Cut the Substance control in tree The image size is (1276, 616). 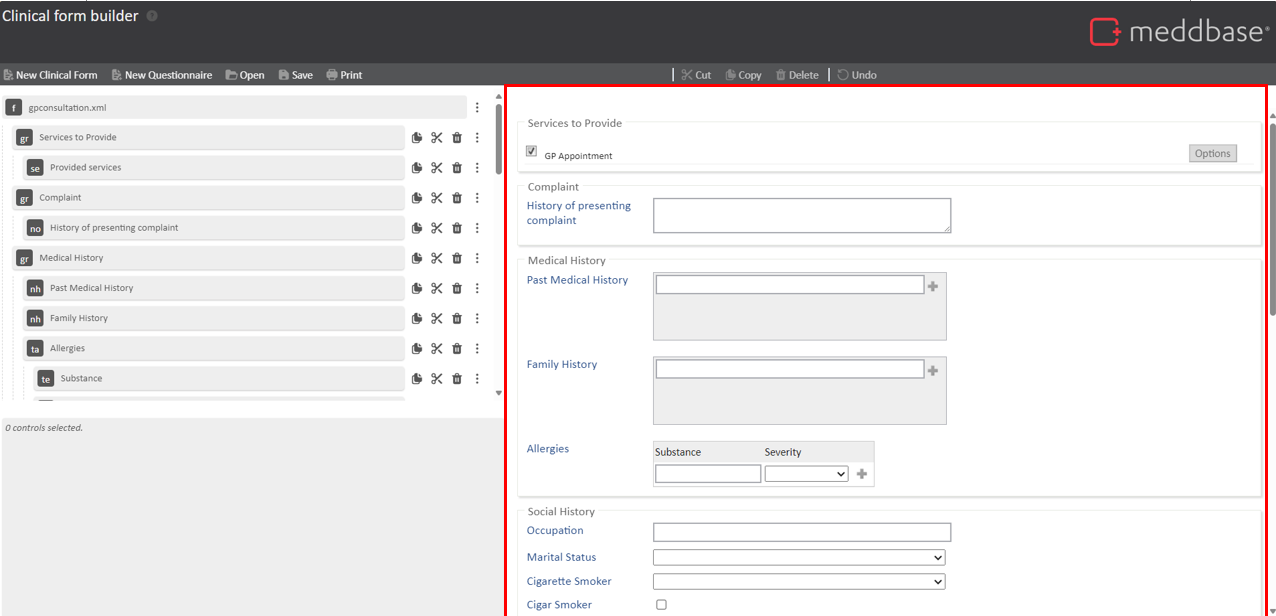(437, 378)
